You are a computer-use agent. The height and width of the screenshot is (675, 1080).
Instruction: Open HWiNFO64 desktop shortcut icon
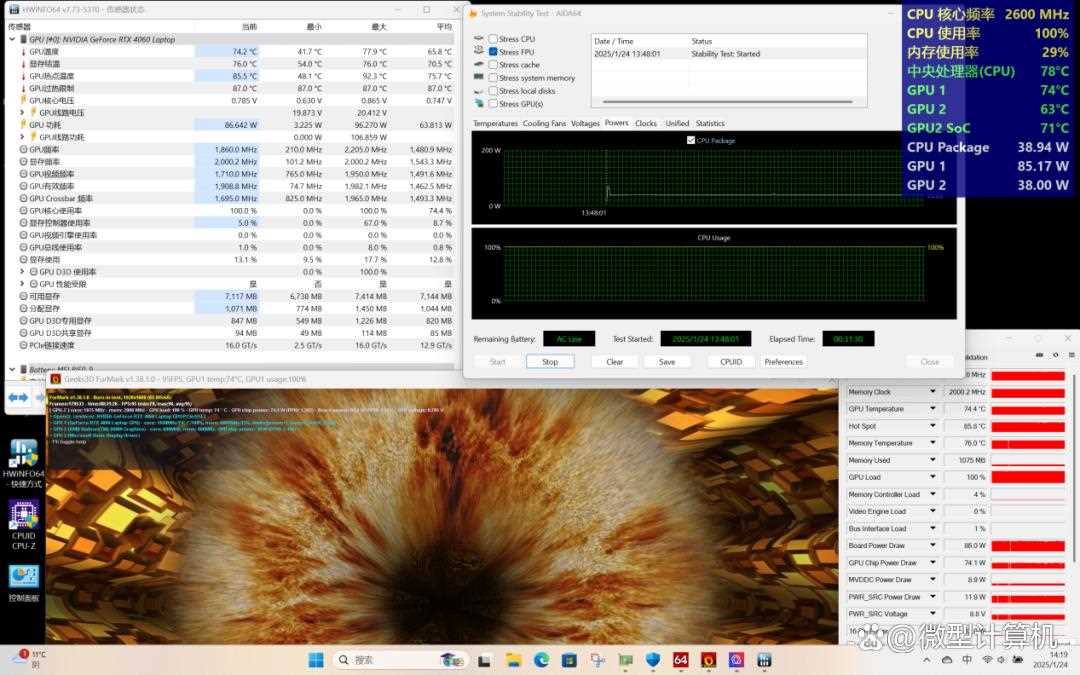(23, 455)
